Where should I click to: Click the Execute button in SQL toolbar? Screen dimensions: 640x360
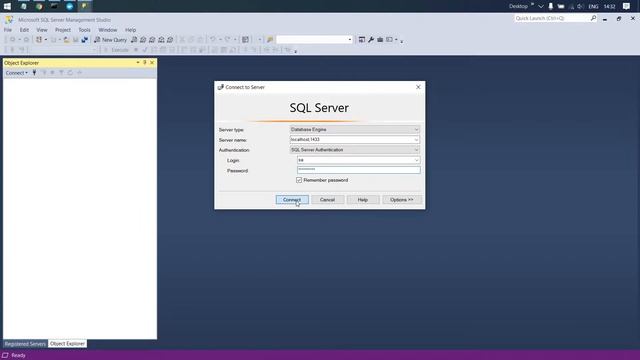coord(117,50)
